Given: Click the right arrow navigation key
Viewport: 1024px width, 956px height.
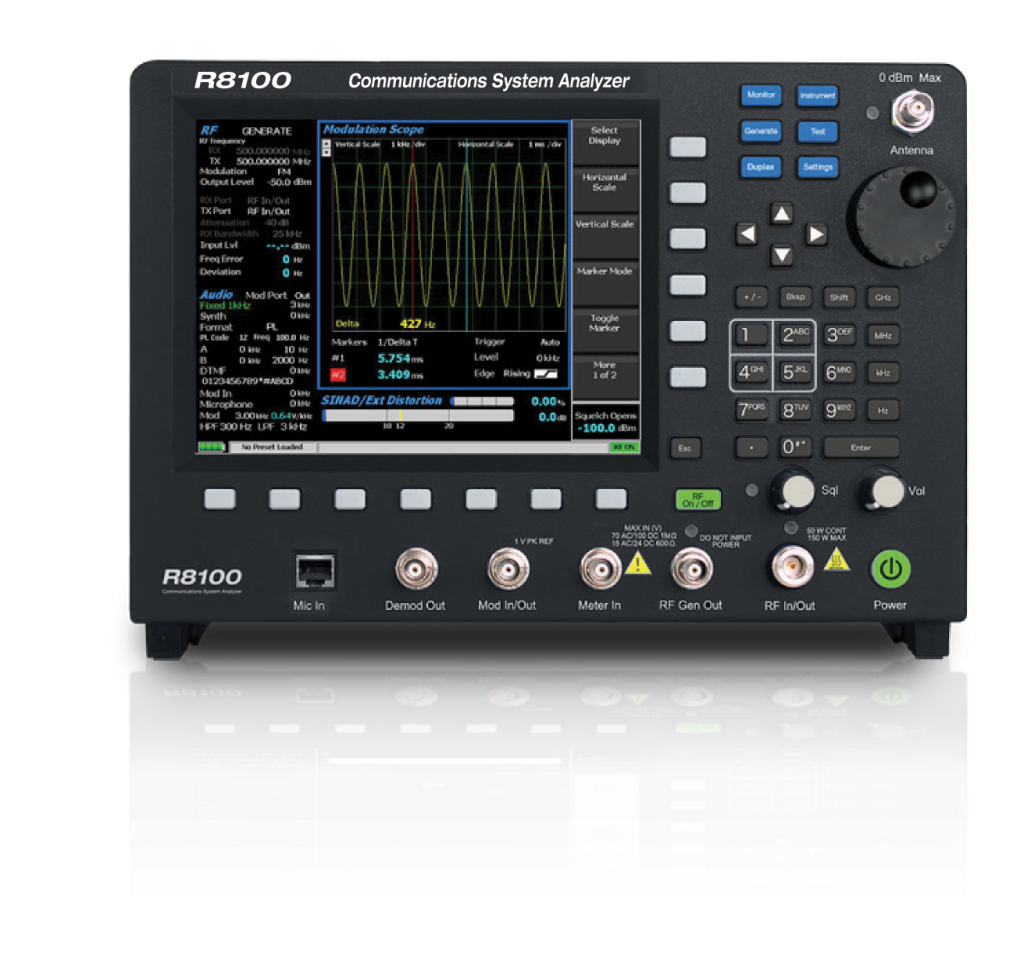Looking at the screenshot, I should [816, 234].
